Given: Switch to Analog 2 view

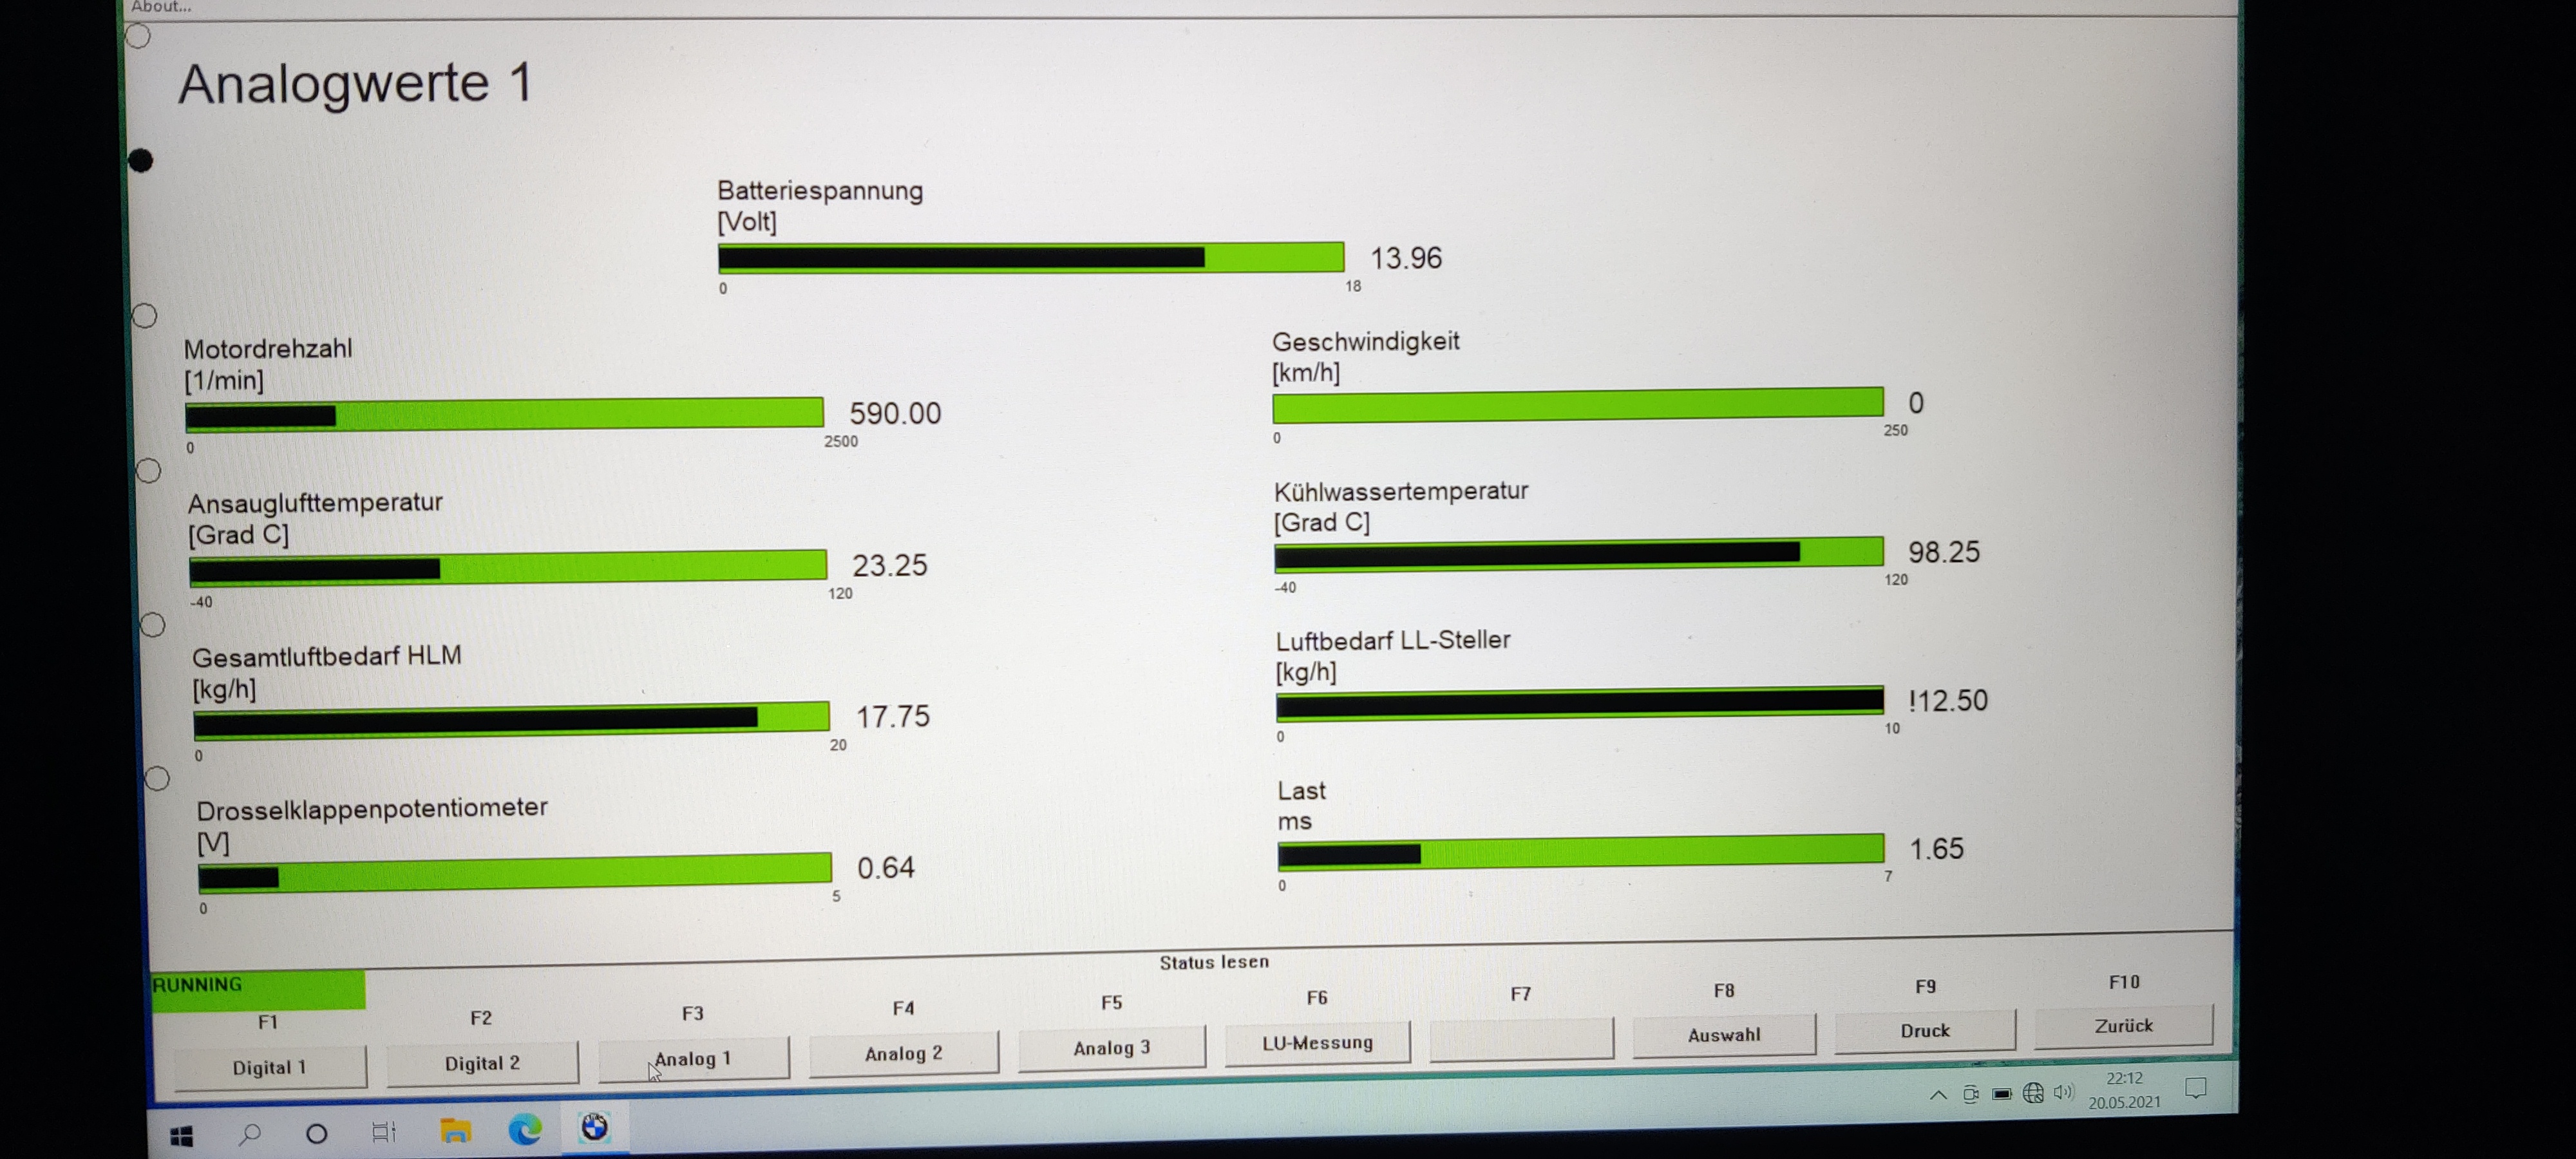Looking at the screenshot, I should [903, 1054].
